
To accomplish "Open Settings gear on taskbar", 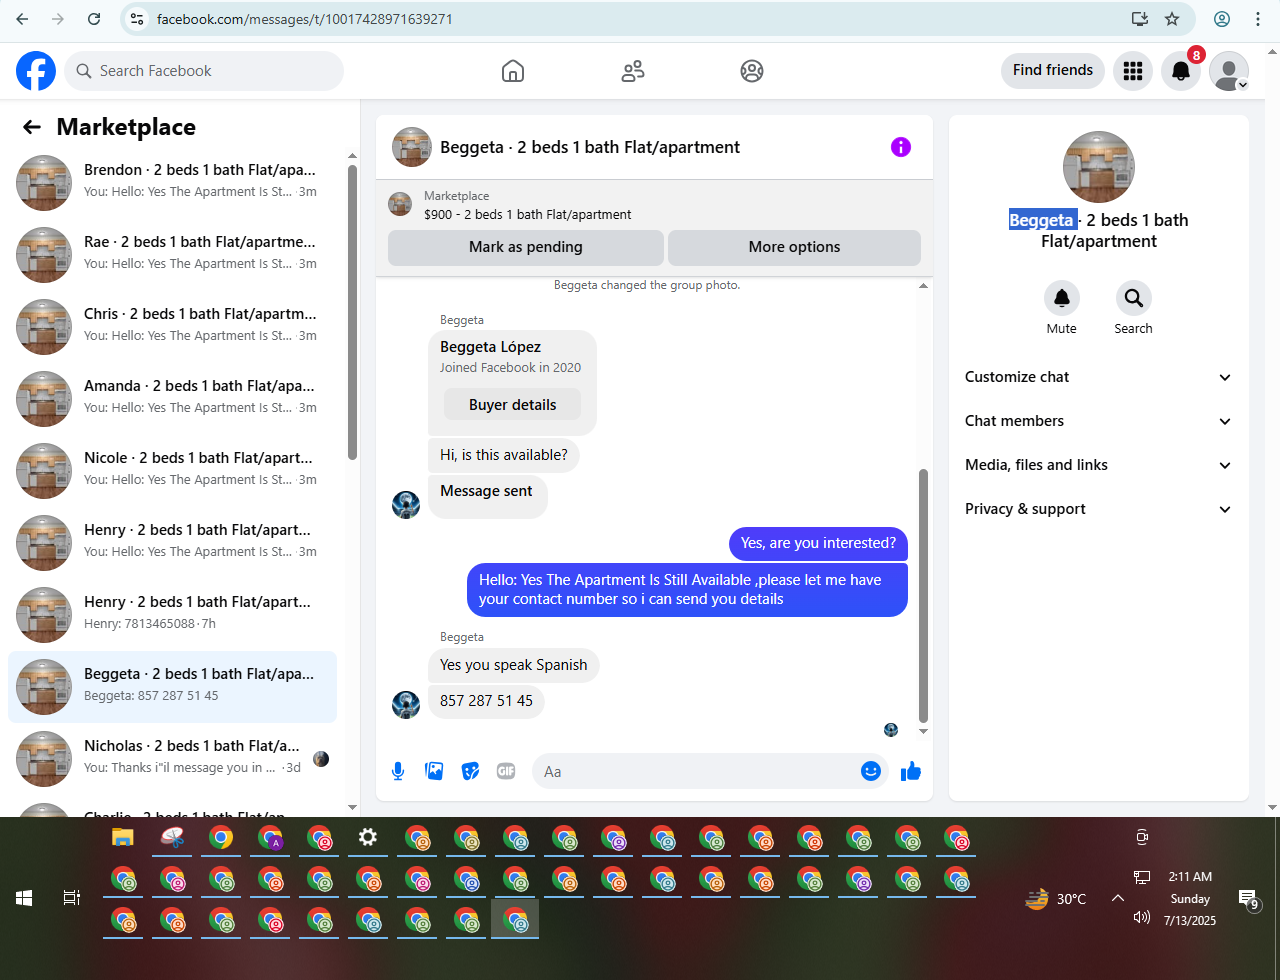I will click(368, 837).
